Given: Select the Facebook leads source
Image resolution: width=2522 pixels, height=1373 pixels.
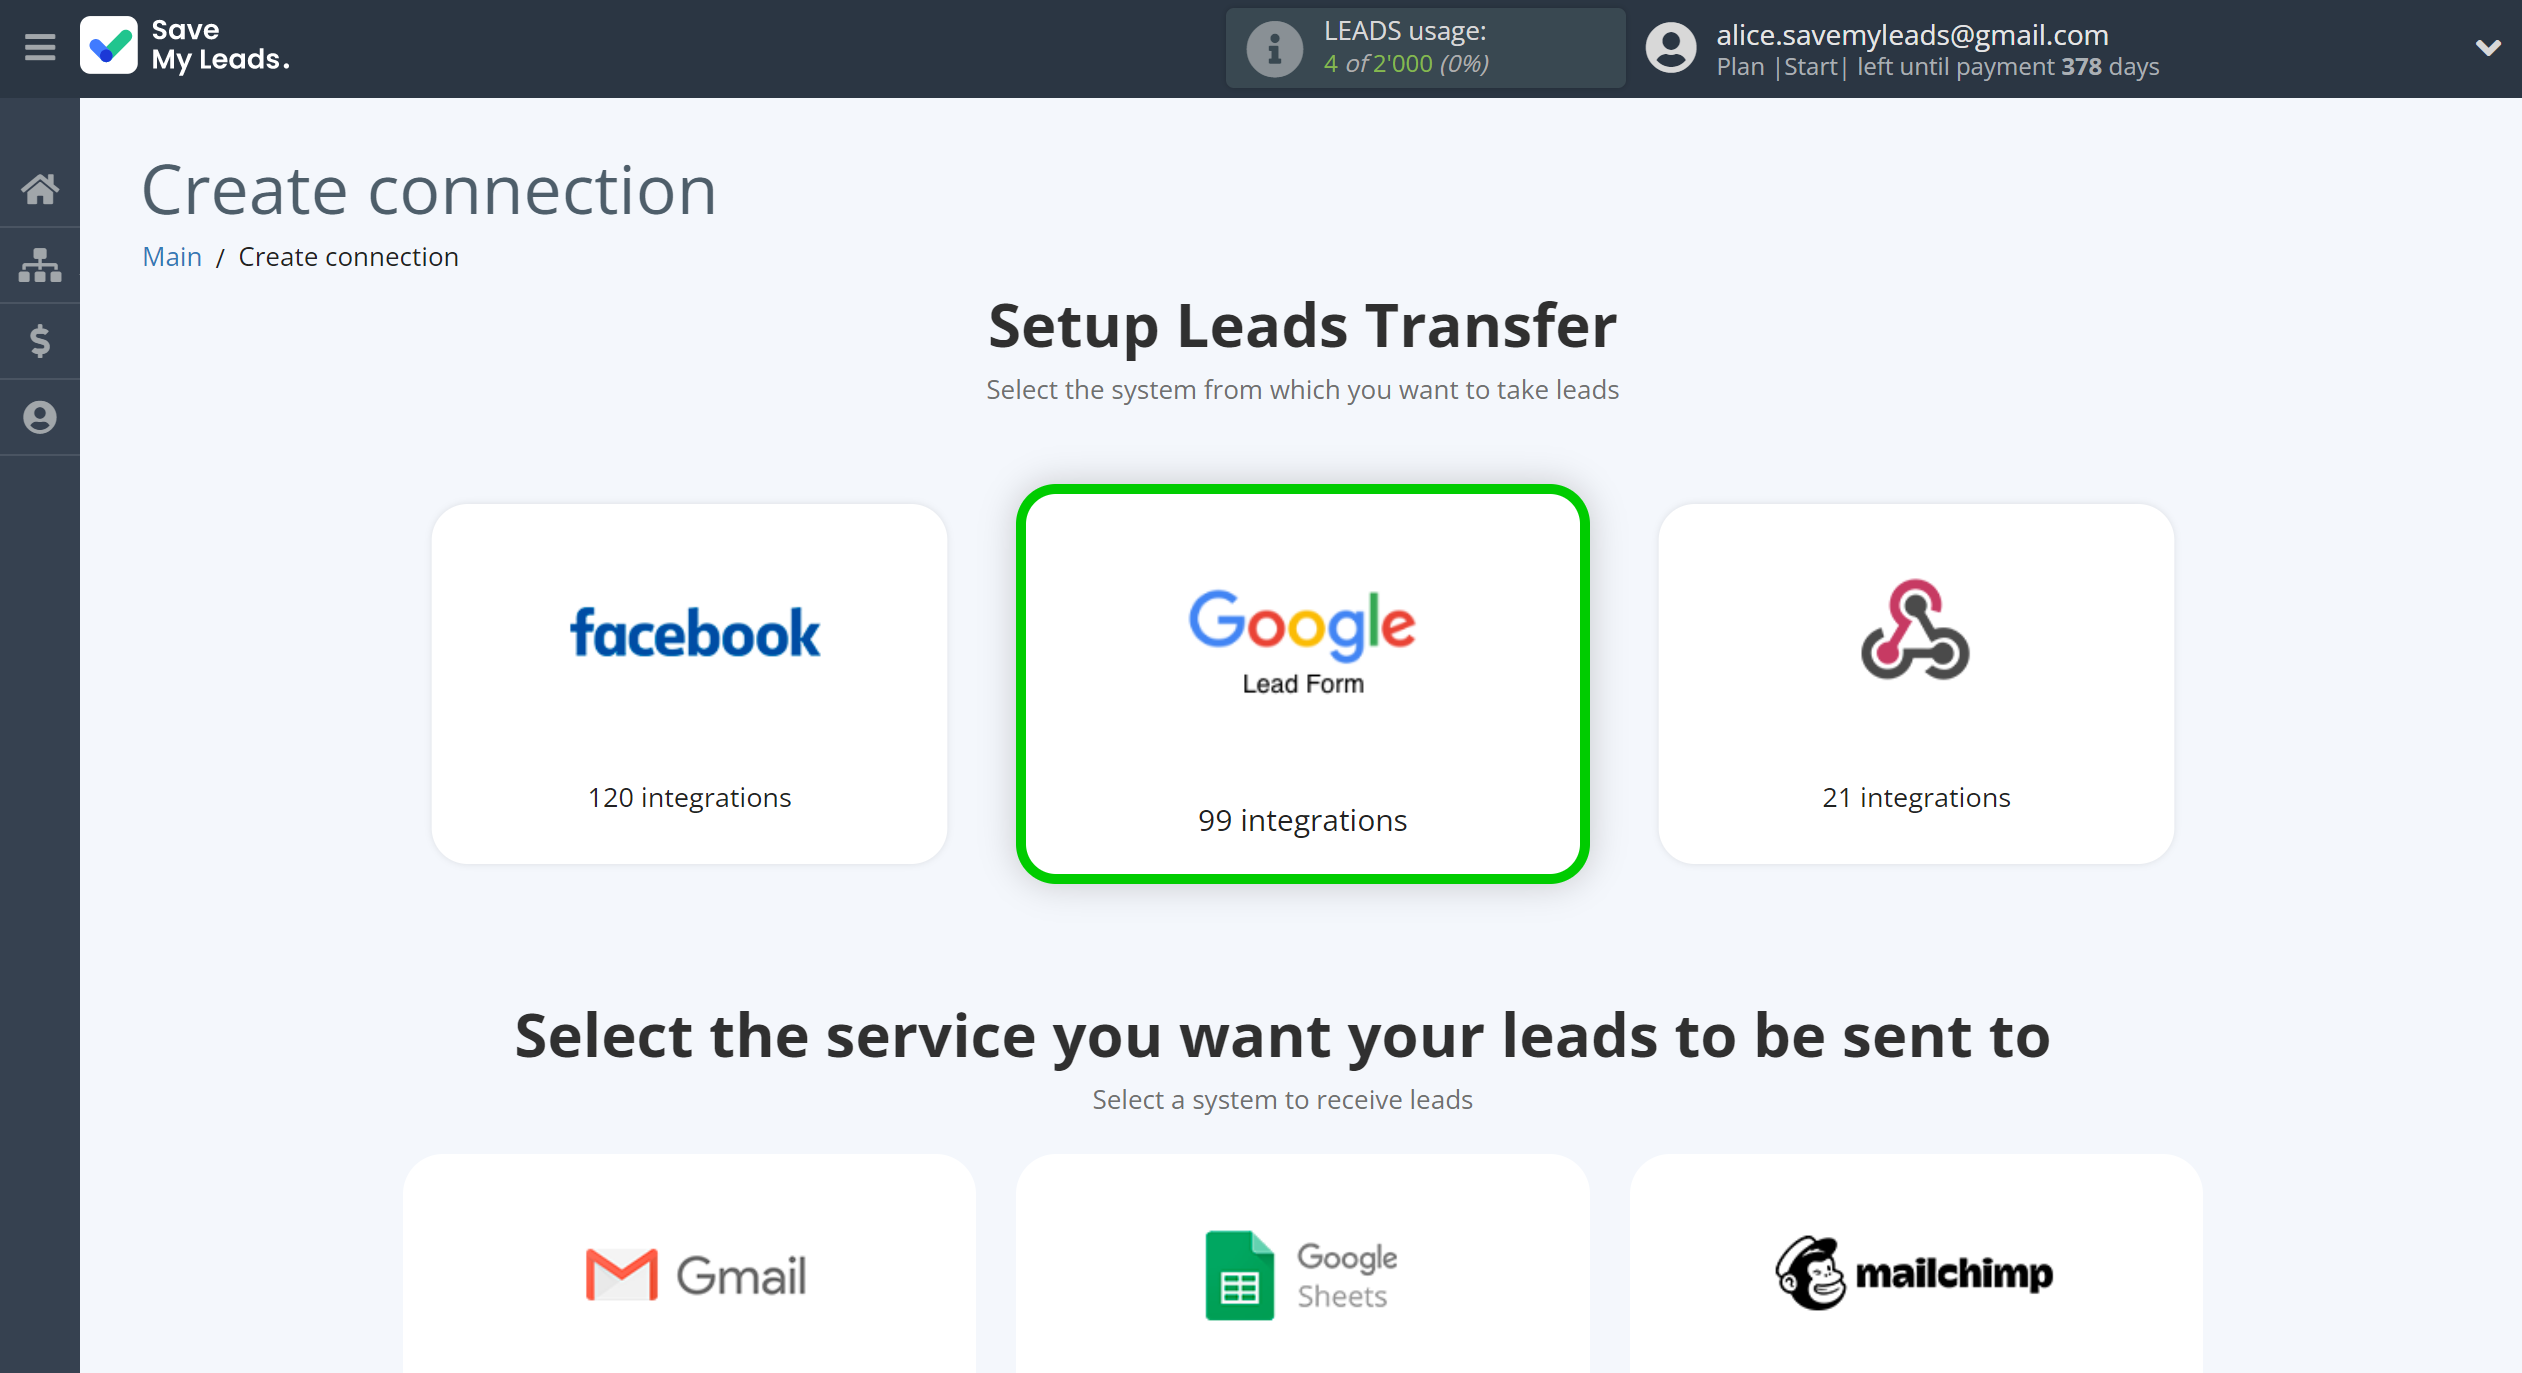Looking at the screenshot, I should point(690,676).
